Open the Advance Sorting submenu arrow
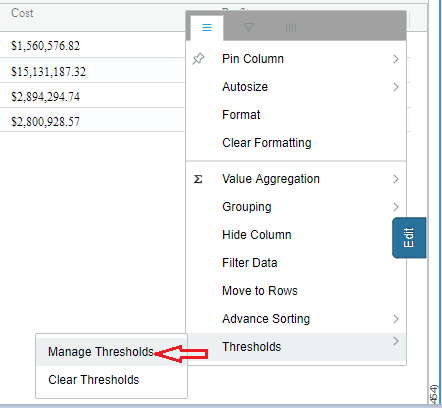Viewport: 442px width, 408px height. coord(396,319)
